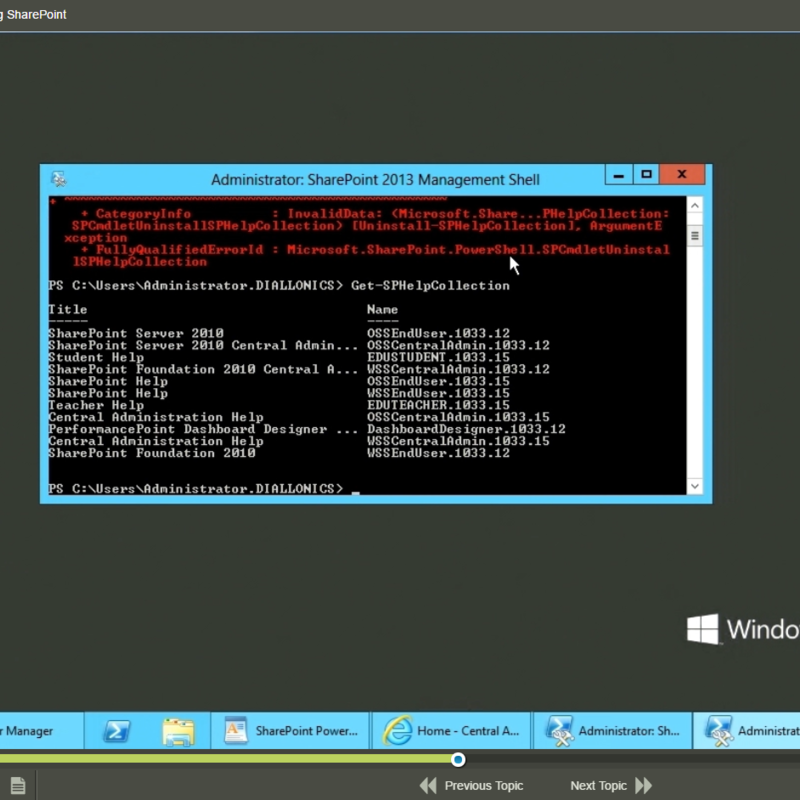Go to Next Topic

(611, 785)
